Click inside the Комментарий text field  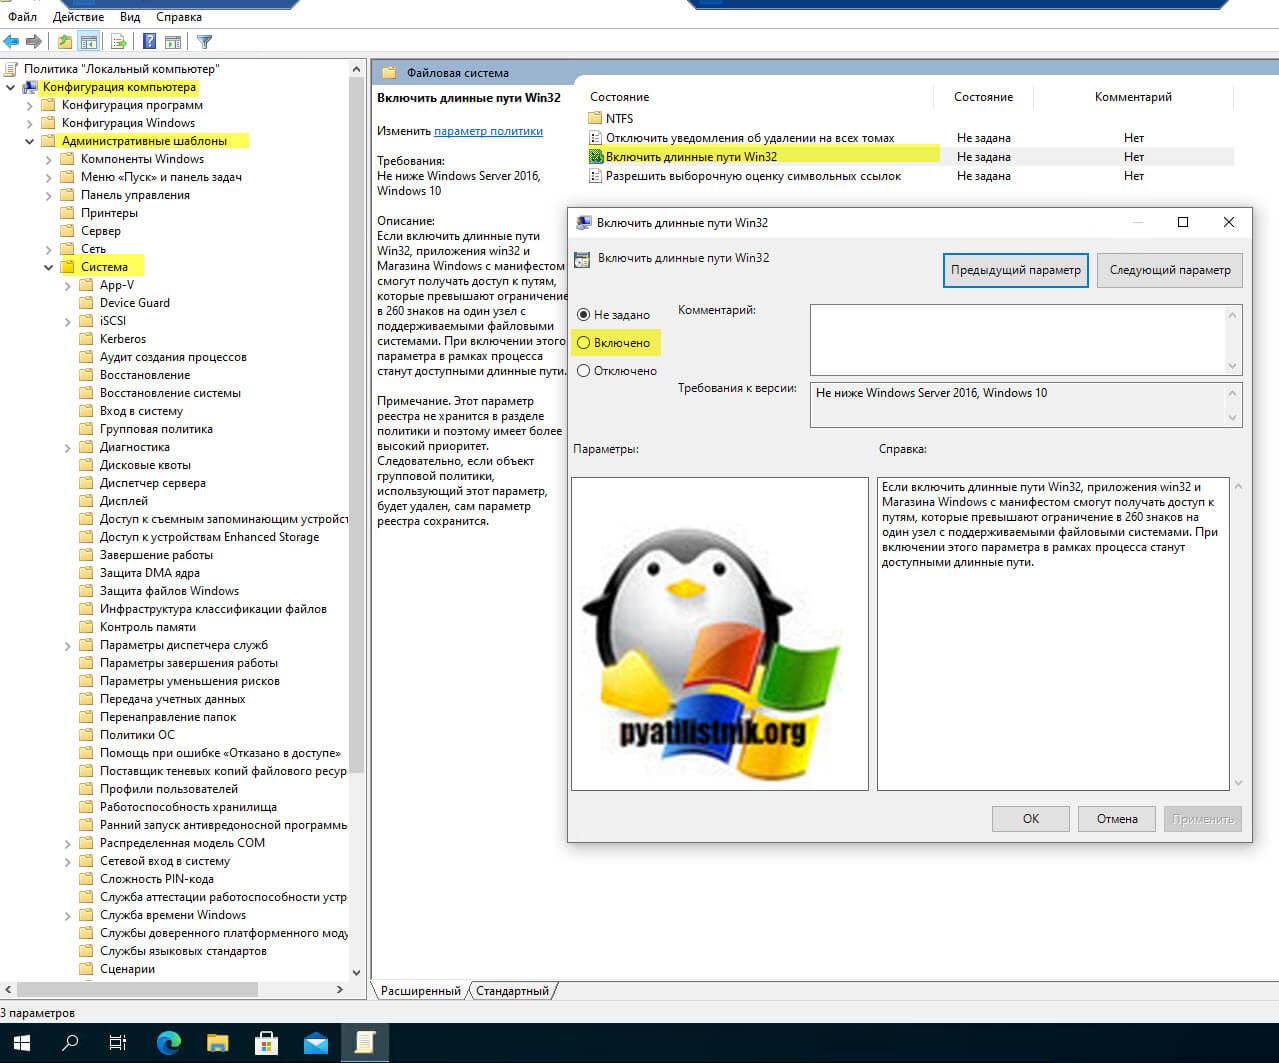pos(1018,340)
